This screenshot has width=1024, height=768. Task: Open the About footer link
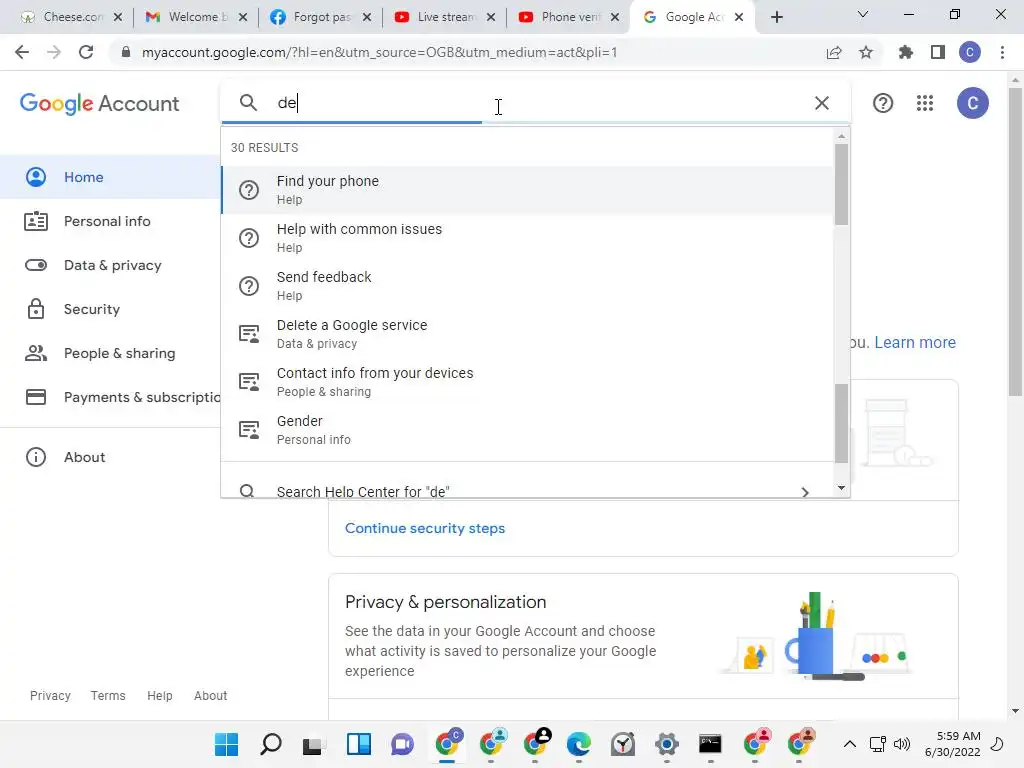[210, 696]
